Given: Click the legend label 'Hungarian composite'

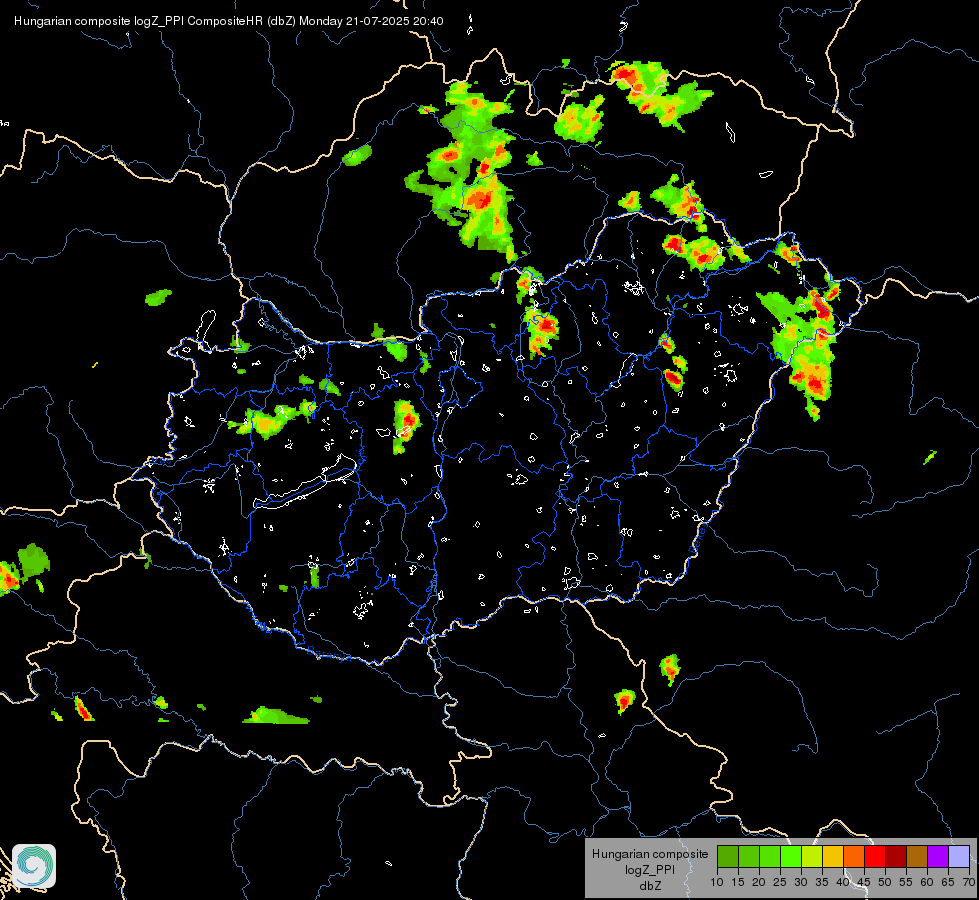Looking at the screenshot, I should (650, 854).
